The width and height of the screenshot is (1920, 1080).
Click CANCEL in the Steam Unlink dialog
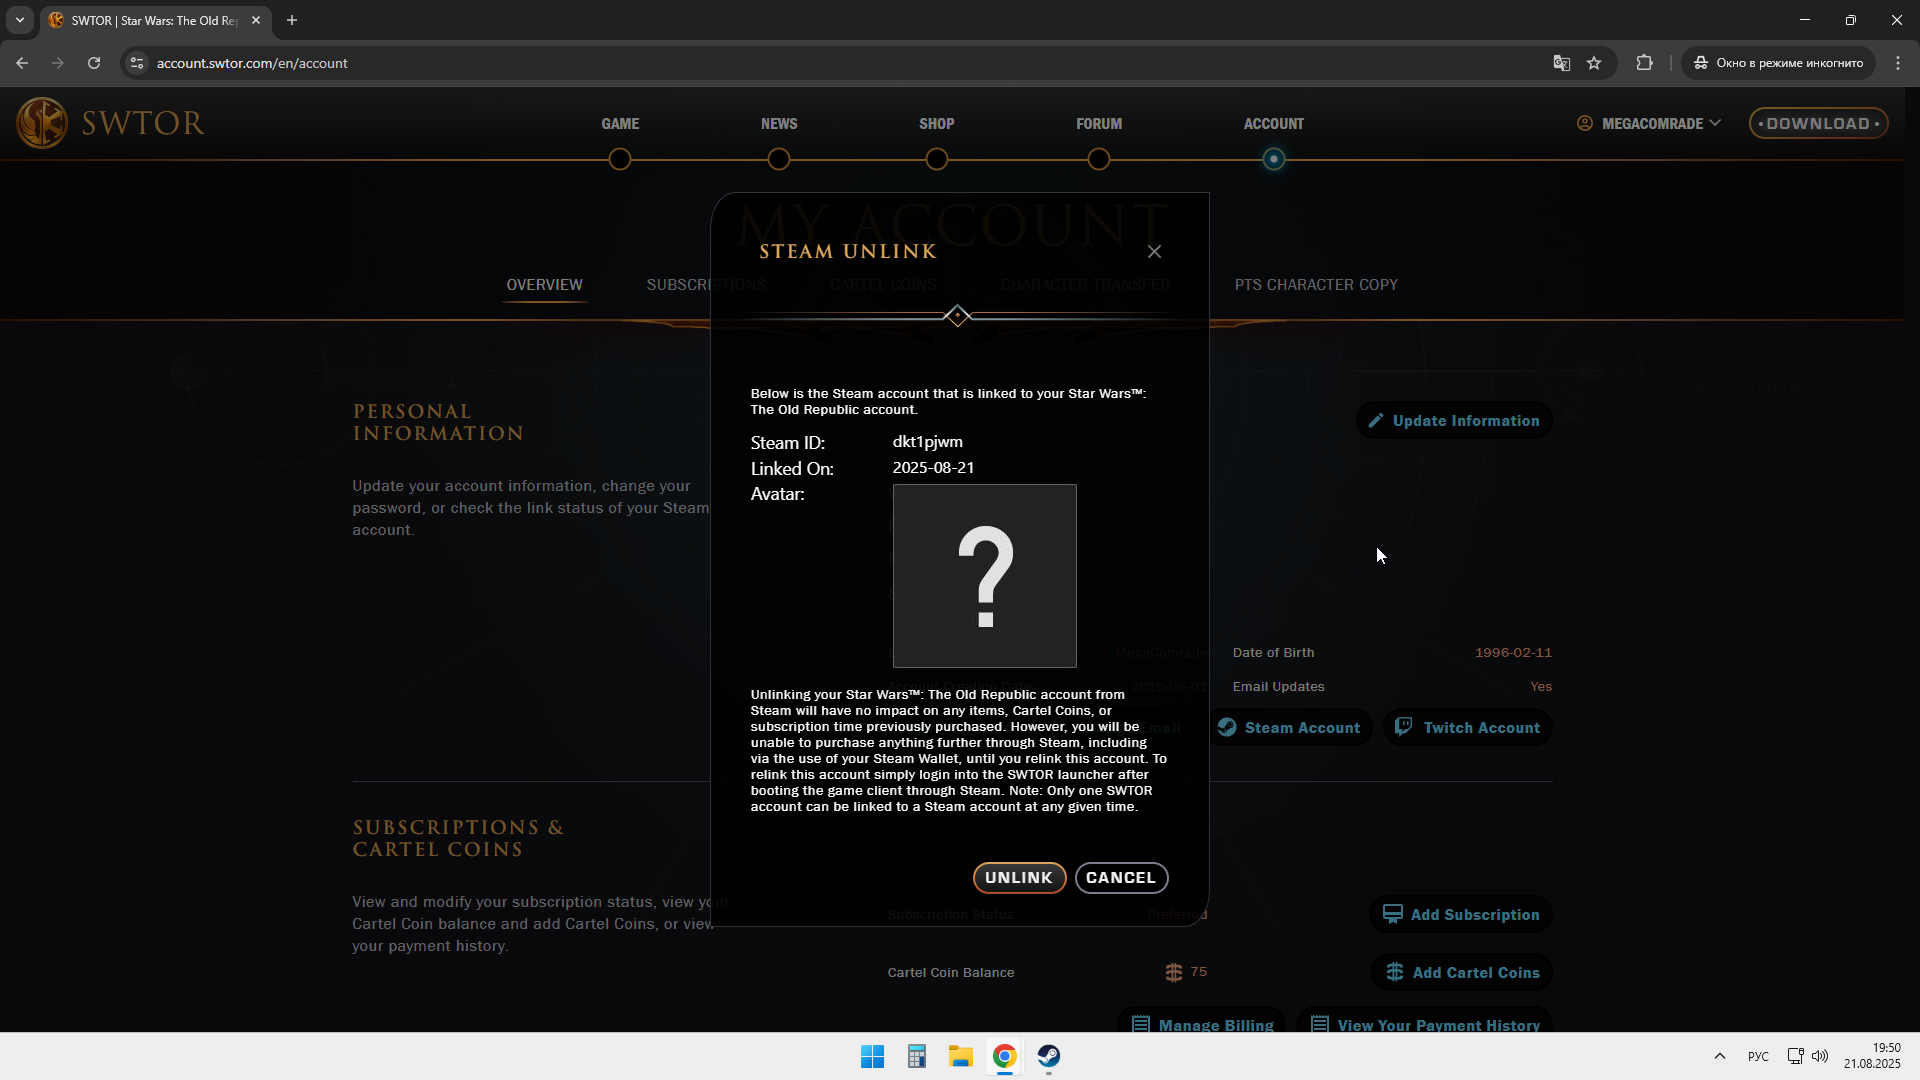[1121, 877]
